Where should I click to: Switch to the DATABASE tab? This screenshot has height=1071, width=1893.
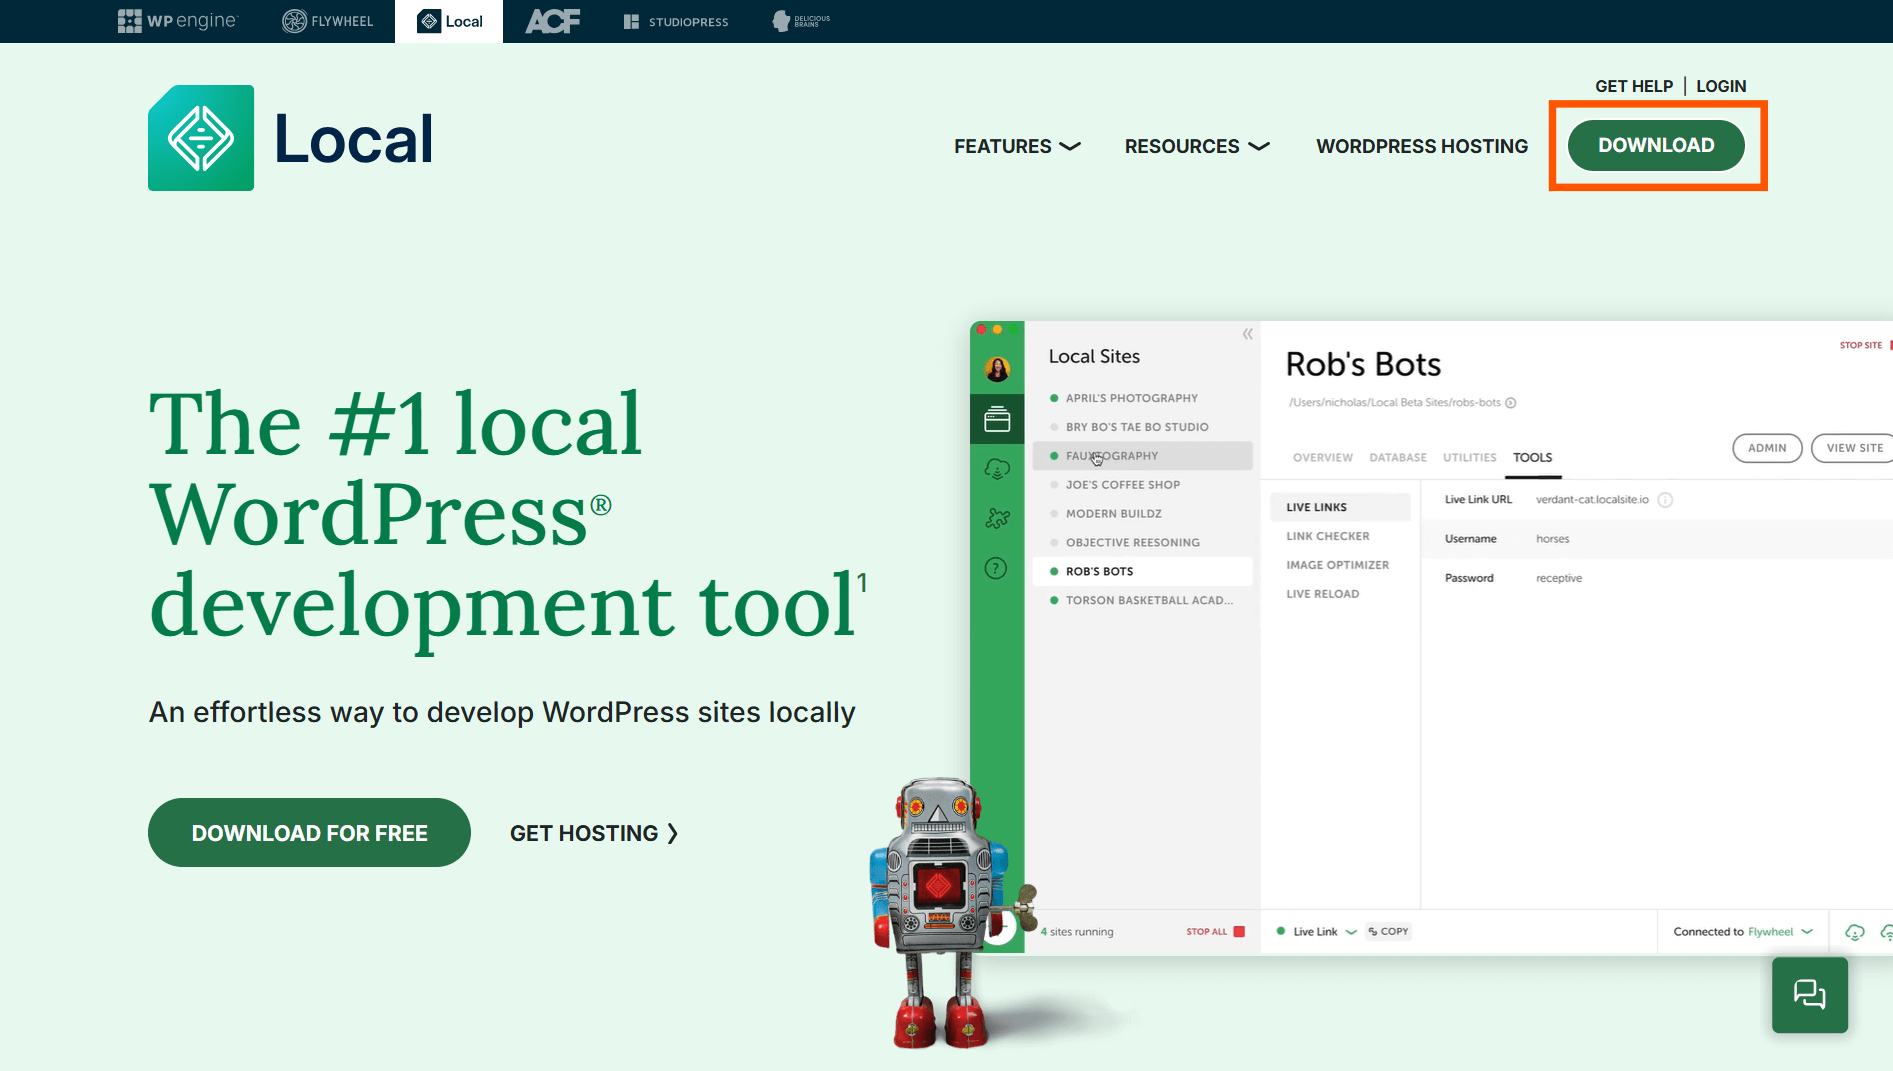(x=1398, y=458)
